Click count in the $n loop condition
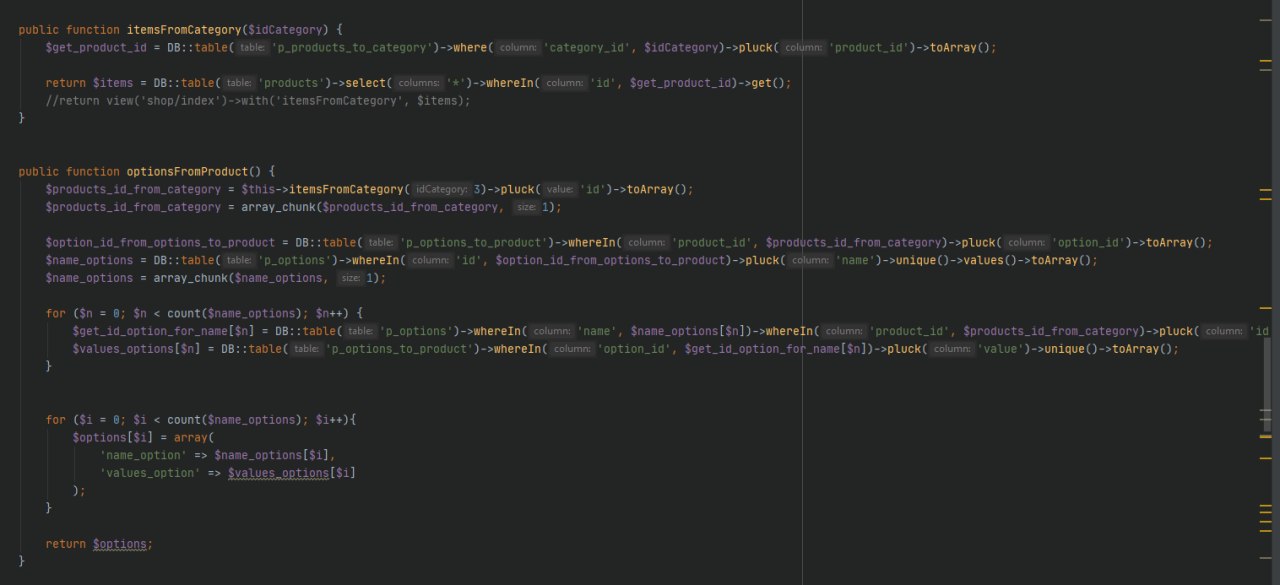Screen dimensions: 1280x585 (x=184, y=313)
